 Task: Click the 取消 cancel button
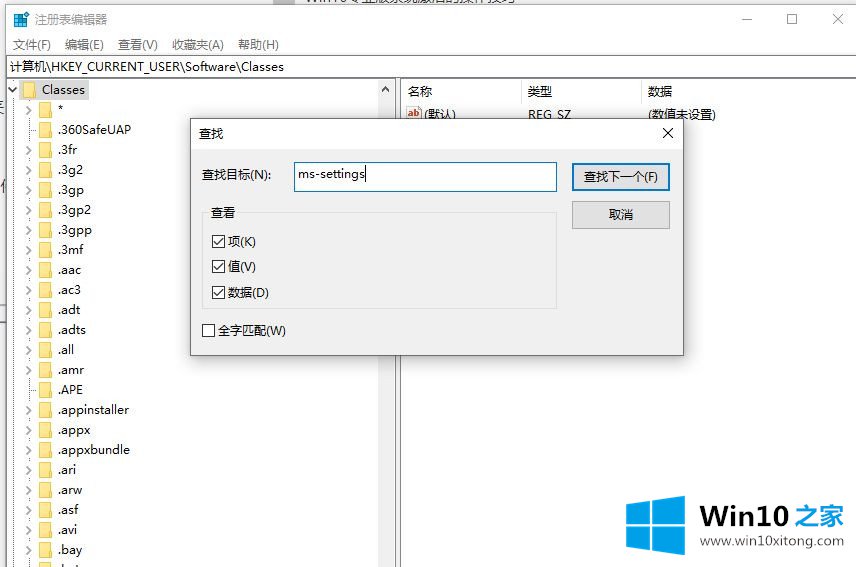click(x=621, y=215)
